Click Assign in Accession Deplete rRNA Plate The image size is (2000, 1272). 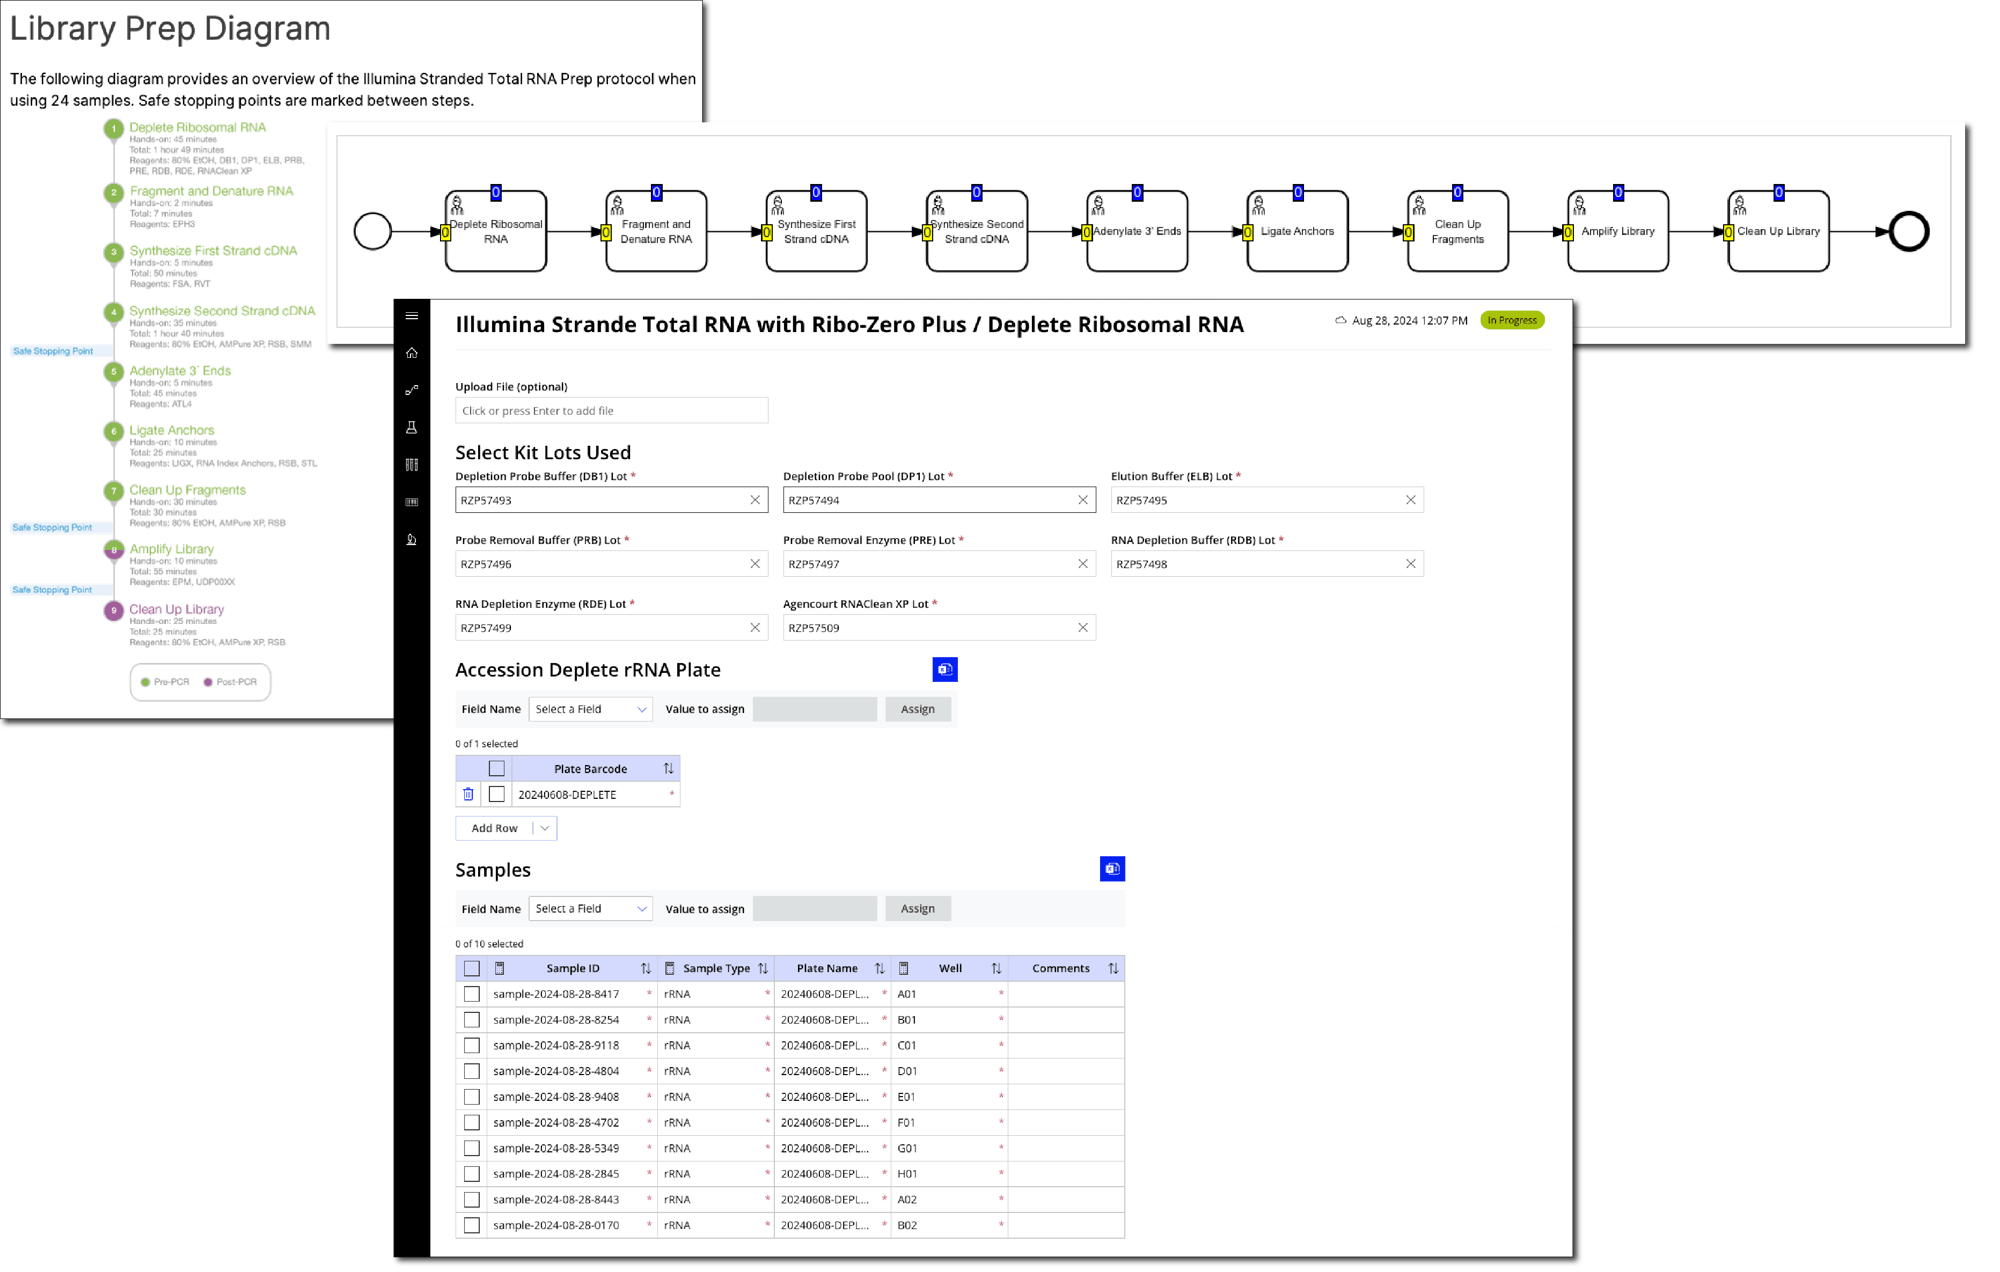tap(918, 709)
